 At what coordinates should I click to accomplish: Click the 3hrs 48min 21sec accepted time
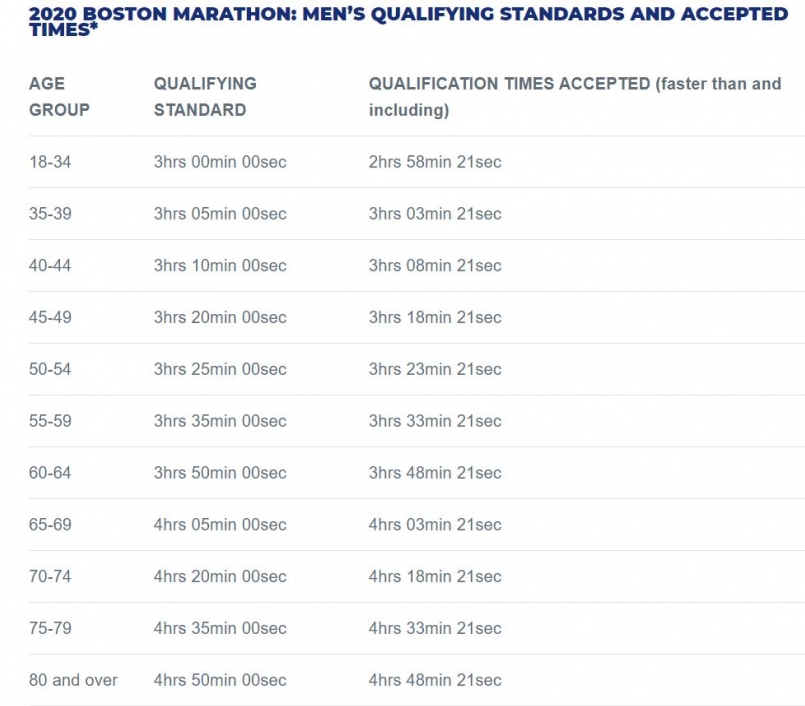coord(435,473)
